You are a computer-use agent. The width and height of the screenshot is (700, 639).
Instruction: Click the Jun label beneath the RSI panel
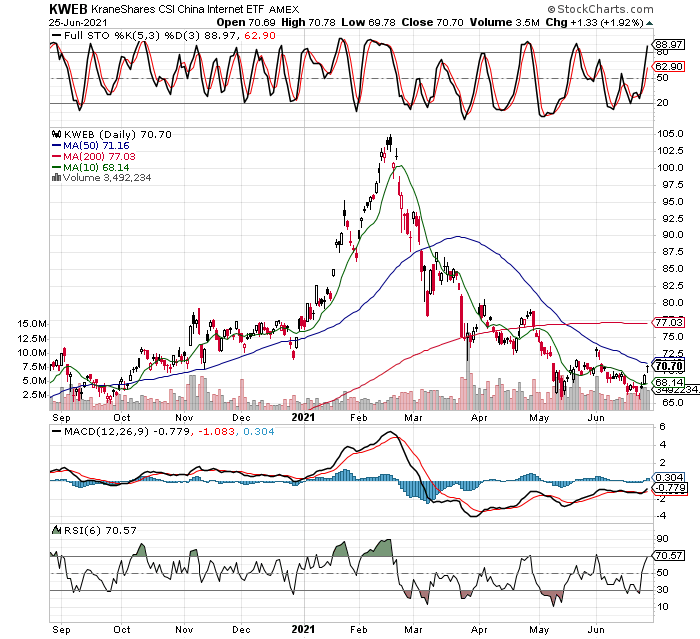pos(596,630)
